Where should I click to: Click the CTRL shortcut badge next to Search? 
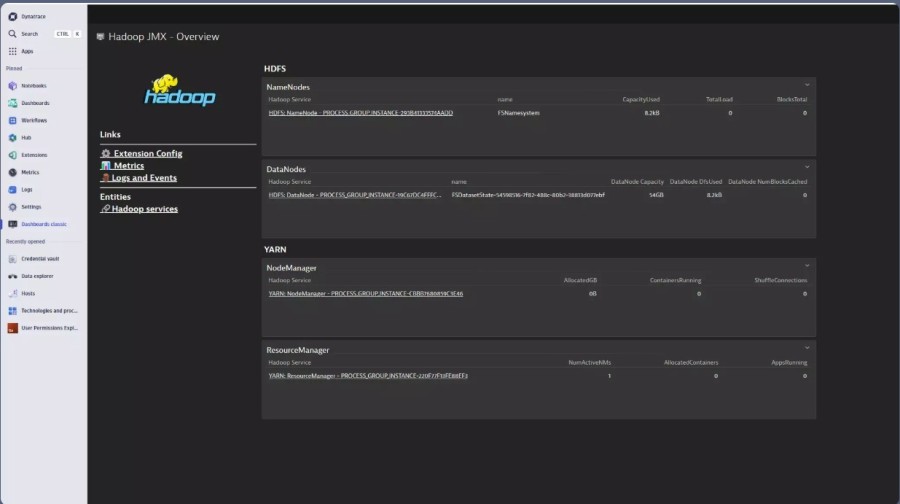coord(62,34)
